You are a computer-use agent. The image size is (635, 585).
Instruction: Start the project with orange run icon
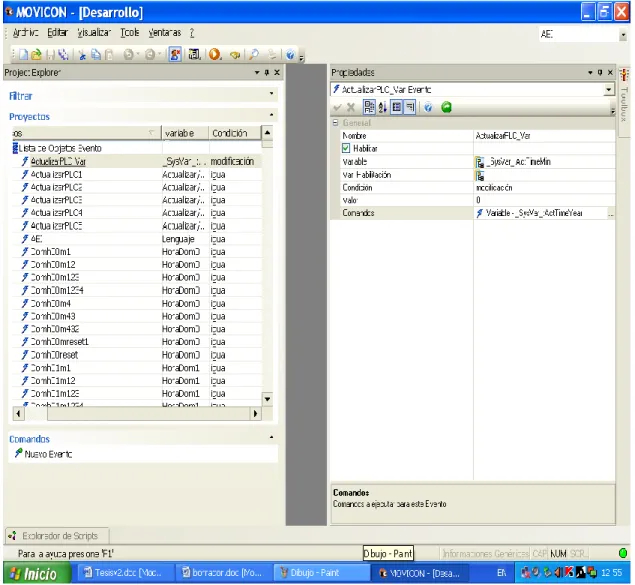click(x=215, y=55)
